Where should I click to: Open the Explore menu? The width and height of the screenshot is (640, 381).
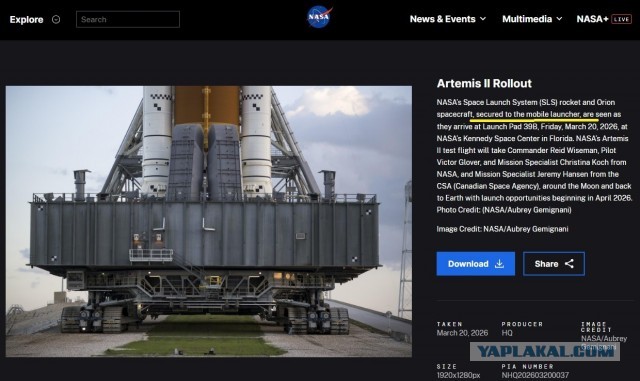[x=27, y=20]
